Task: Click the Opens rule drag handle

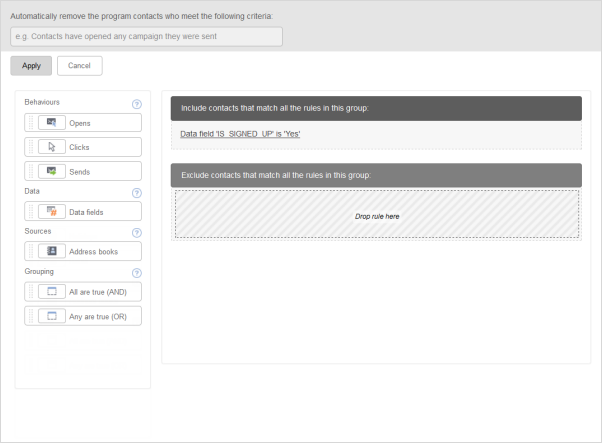Action: point(31,123)
